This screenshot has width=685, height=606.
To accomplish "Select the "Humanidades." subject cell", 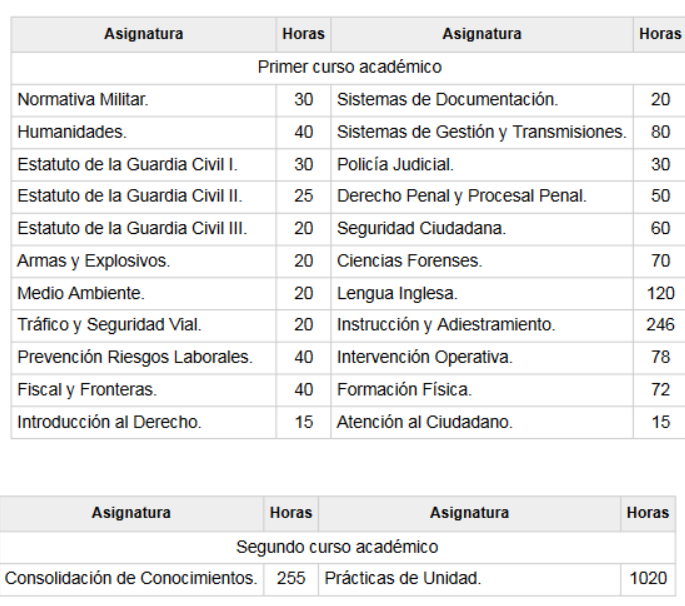I will pyautogui.click(x=72, y=132).
